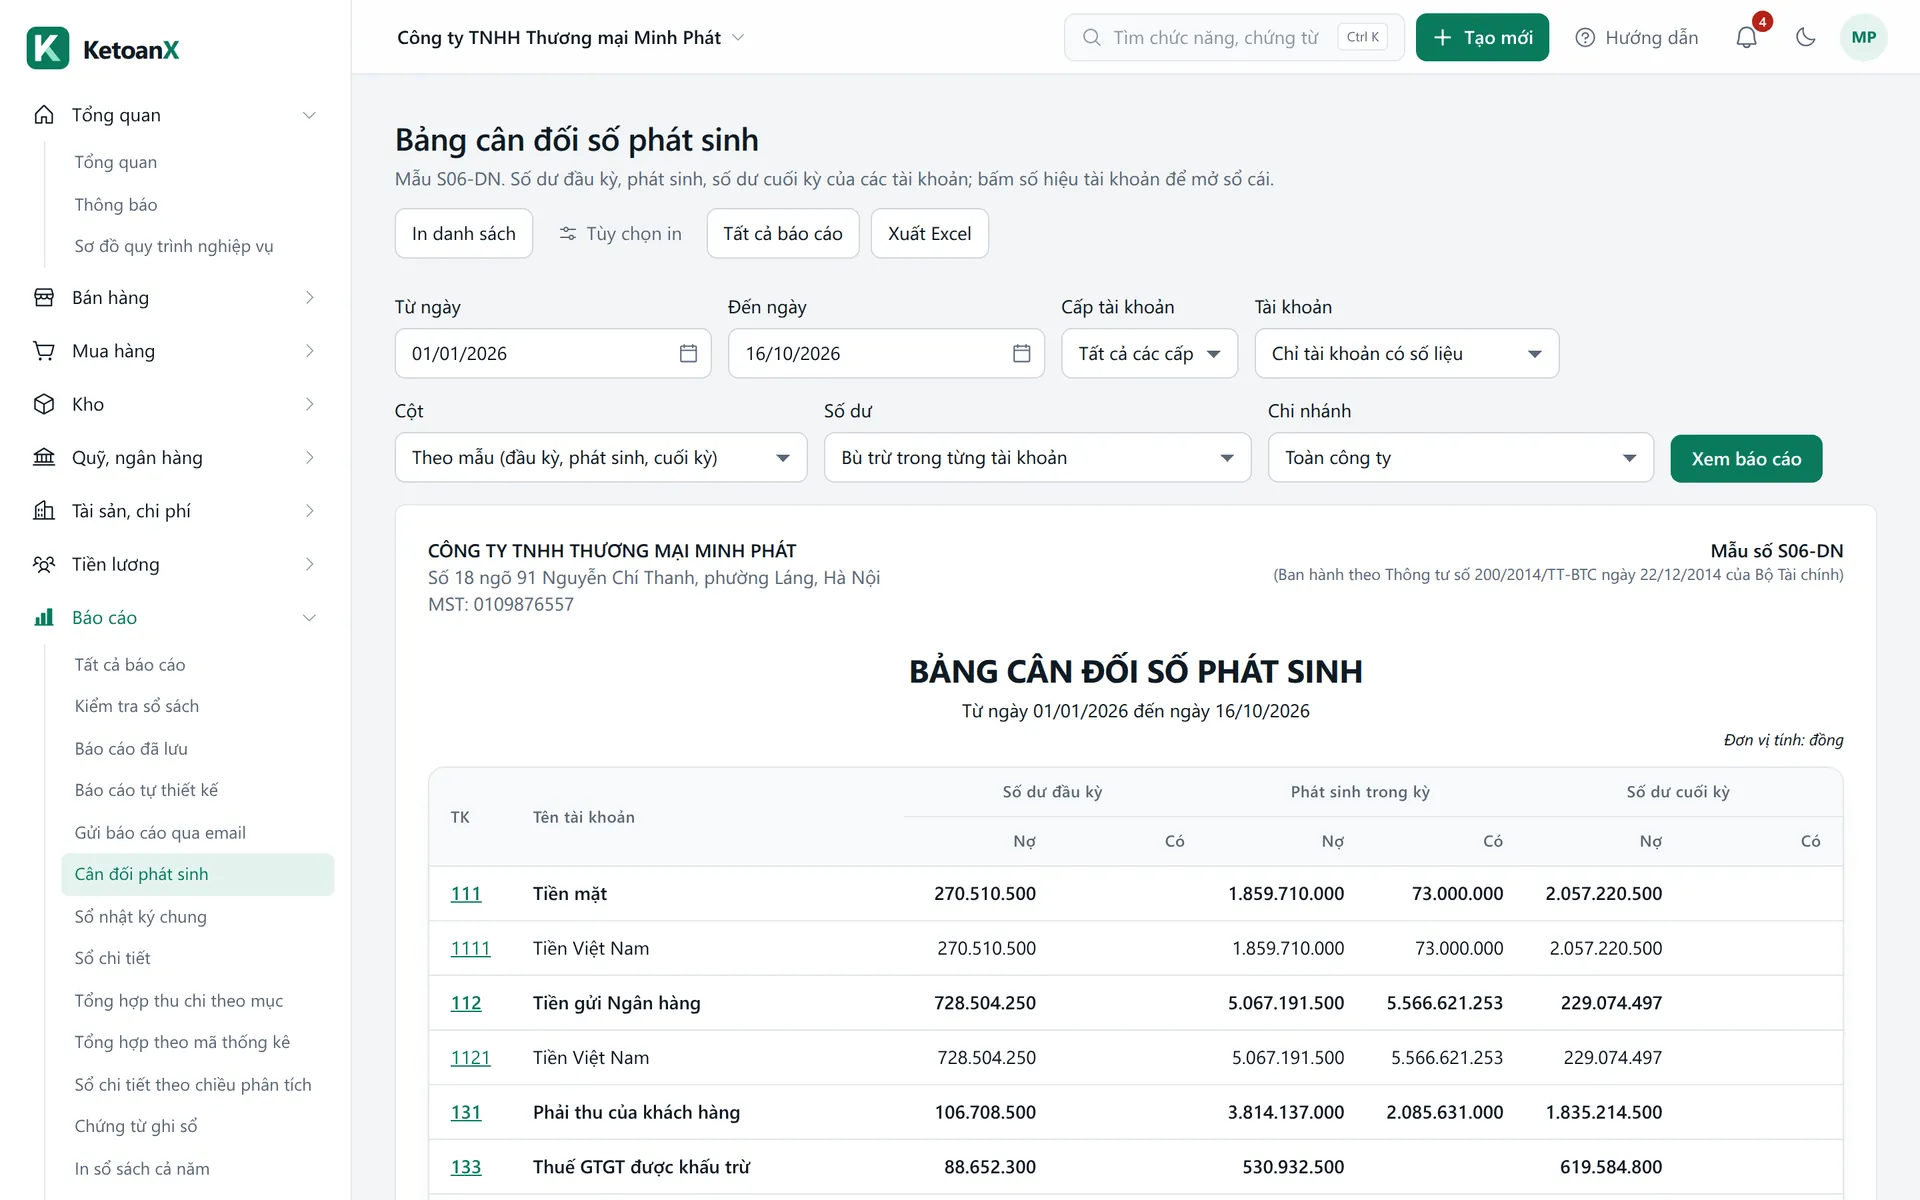
Task: Open the notifications bell
Action: click(x=1746, y=37)
